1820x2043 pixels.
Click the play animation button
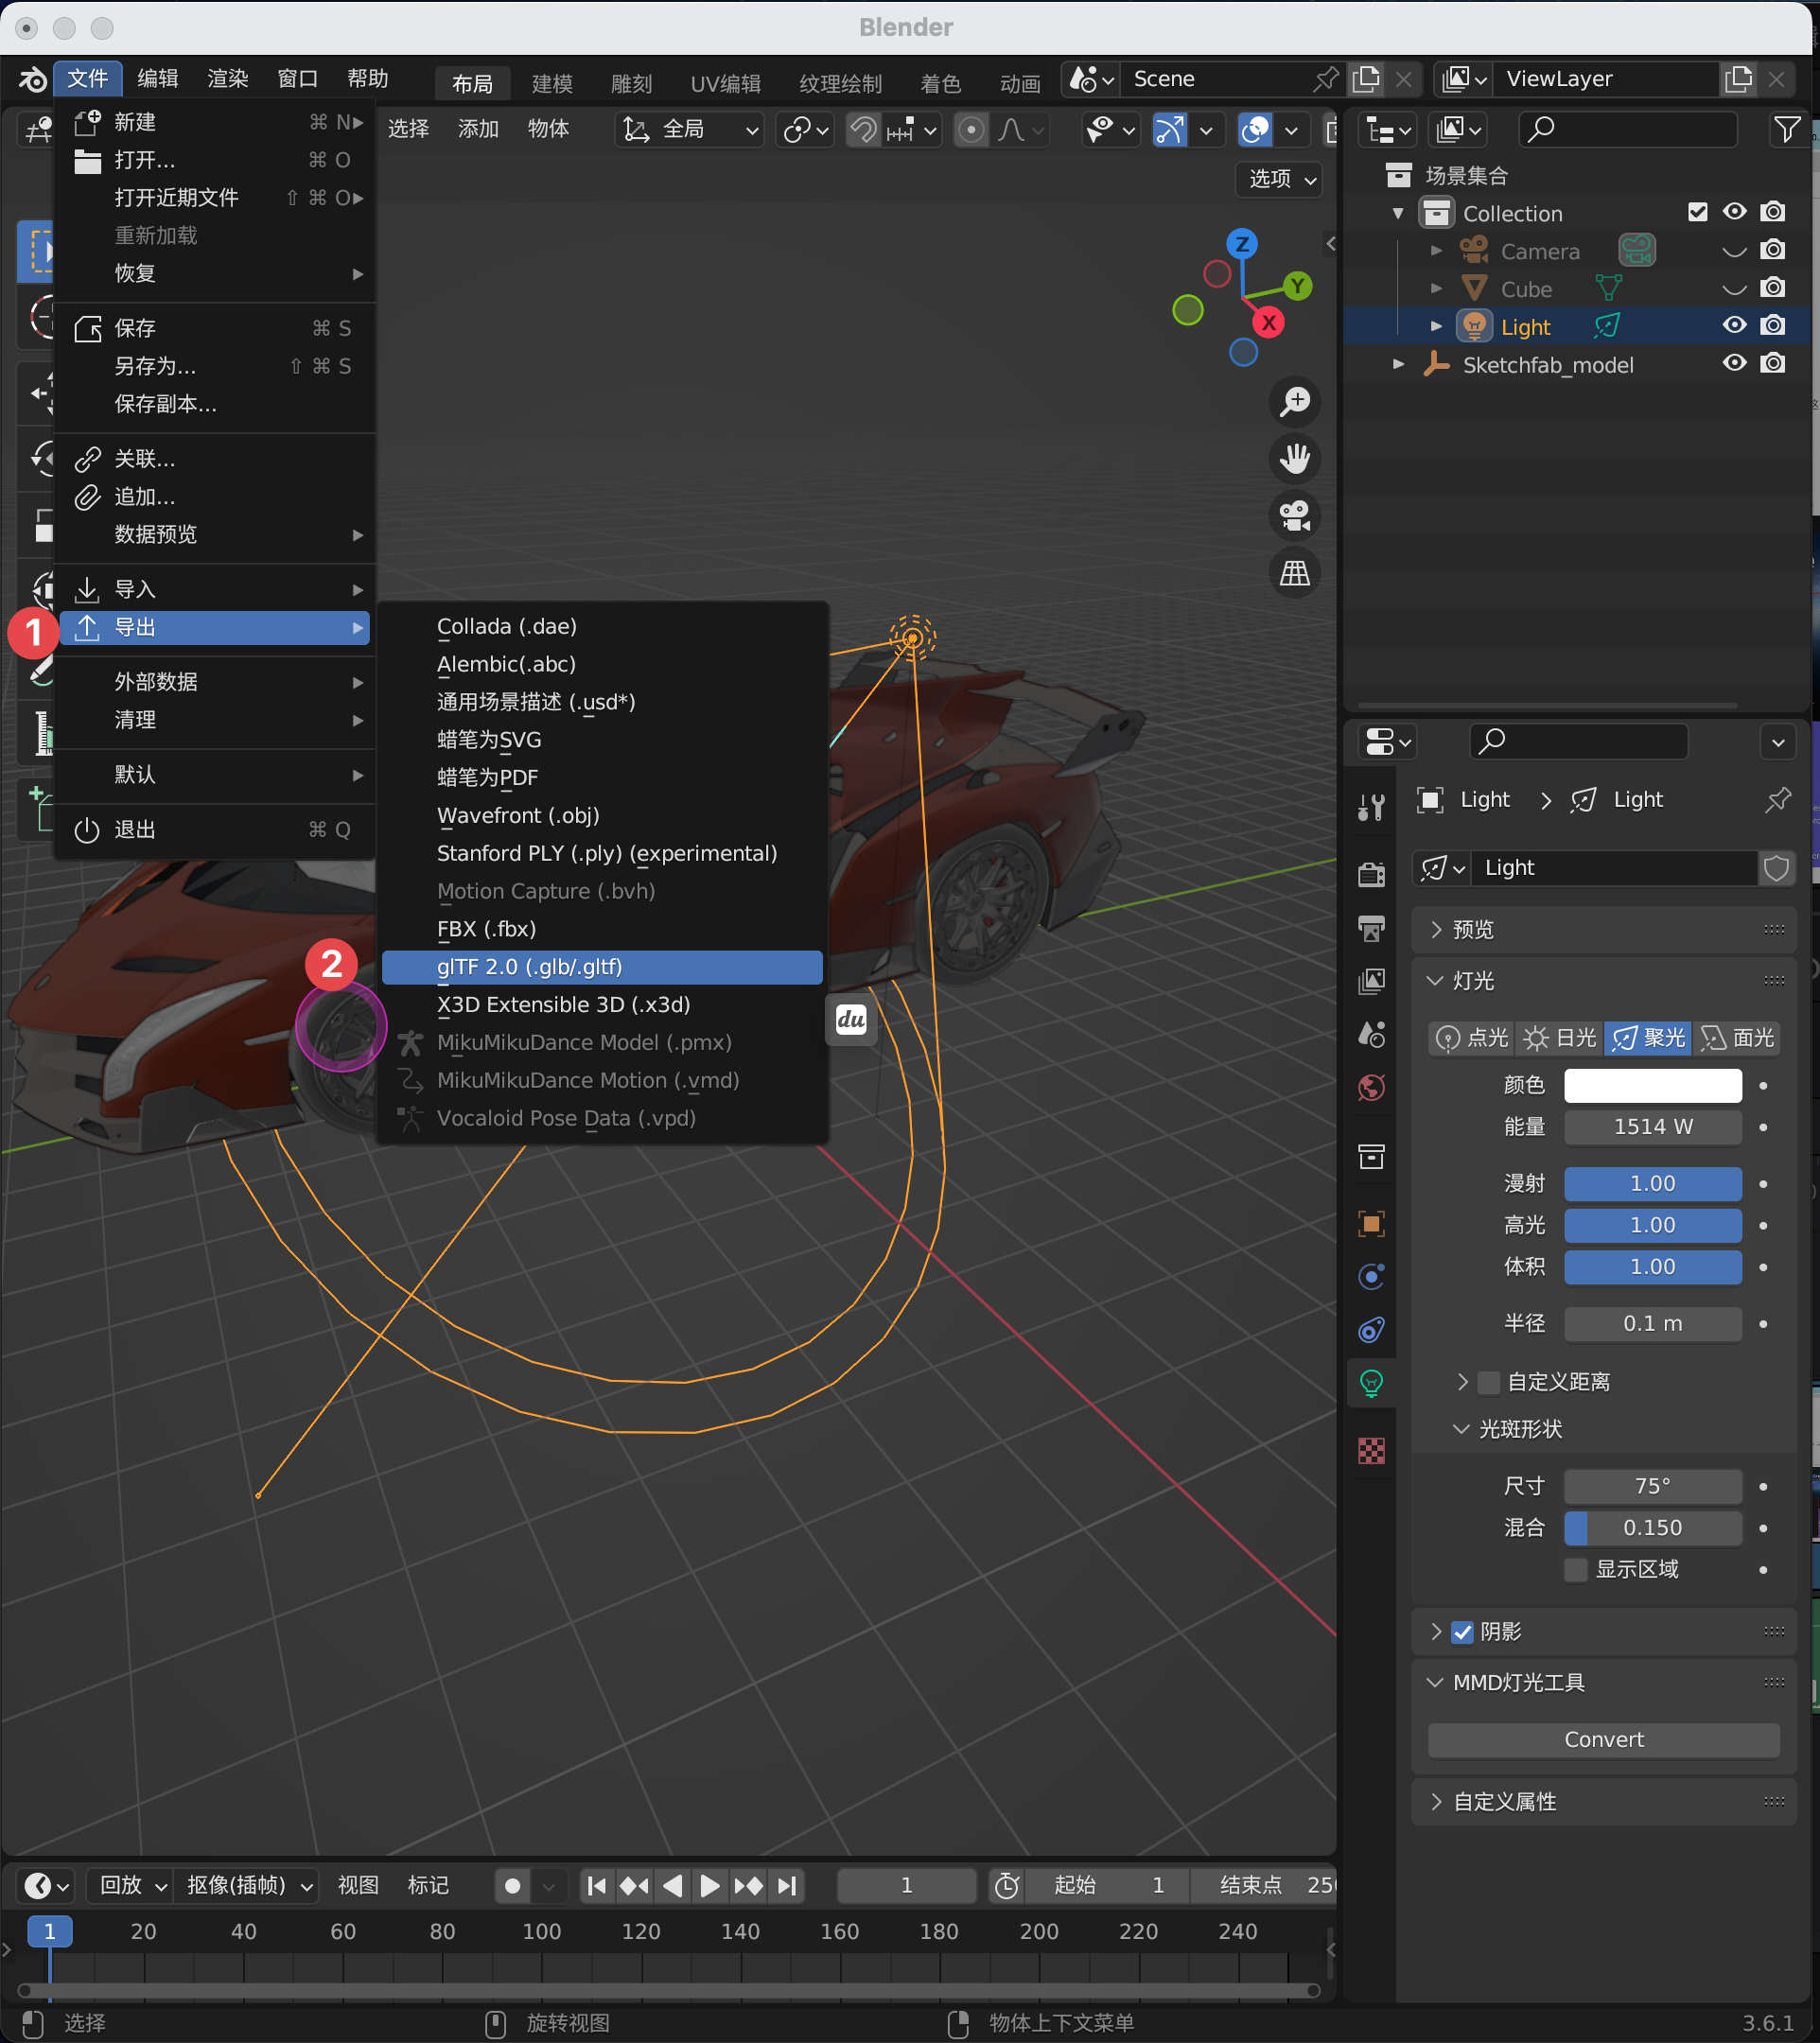click(x=709, y=1885)
